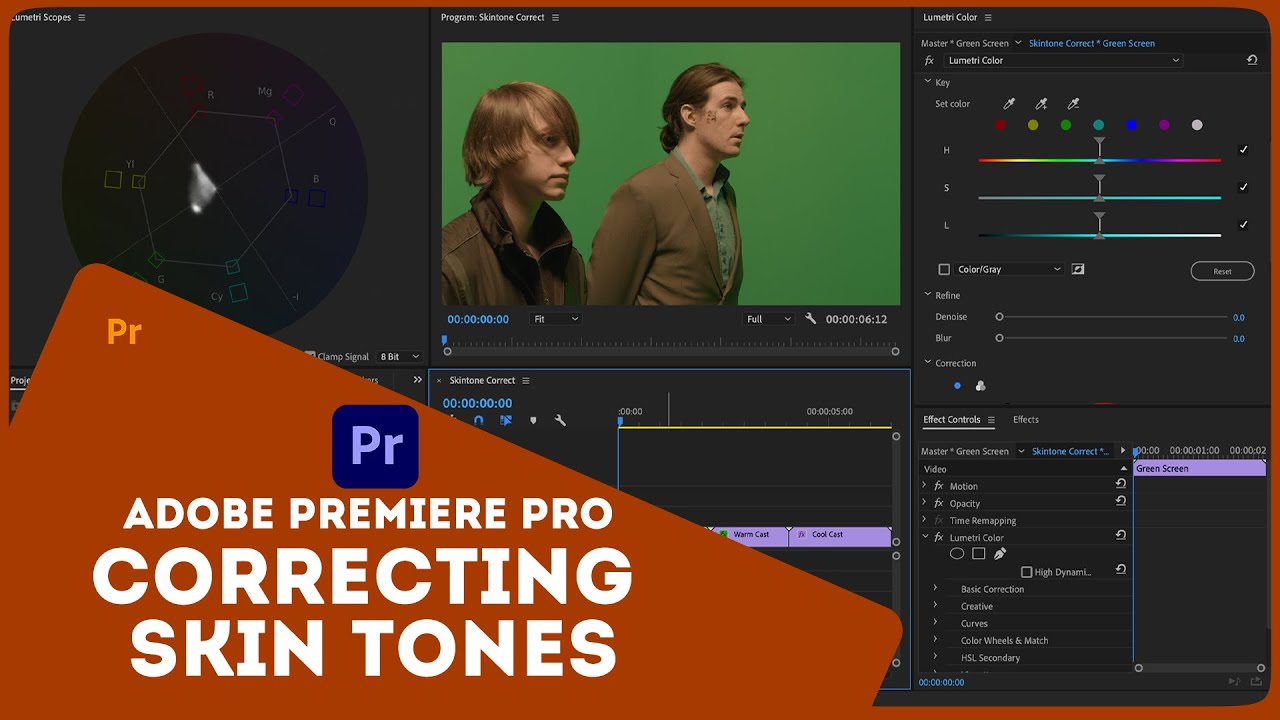Select the free draw bezier pen mask
This screenshot has width=1280, height=720.
pos(1000,553)
